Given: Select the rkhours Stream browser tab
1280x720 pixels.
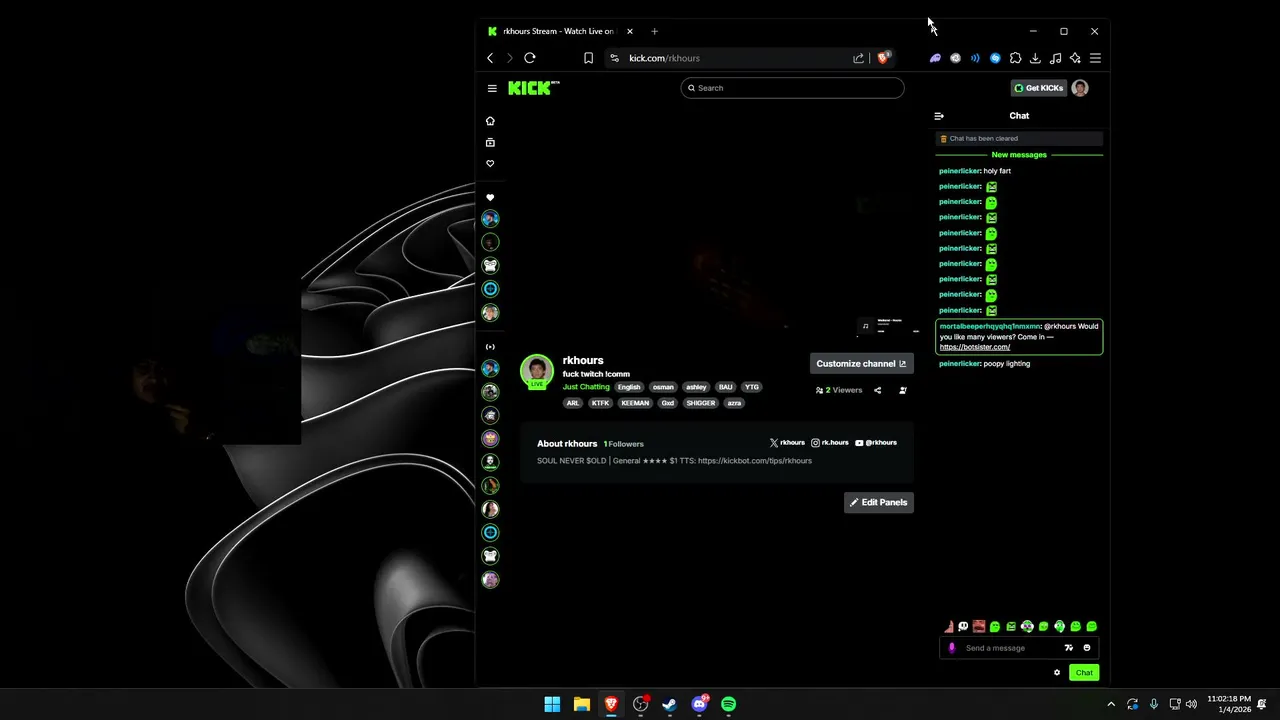Looking at the screenshot, I should tap(560, 31).
